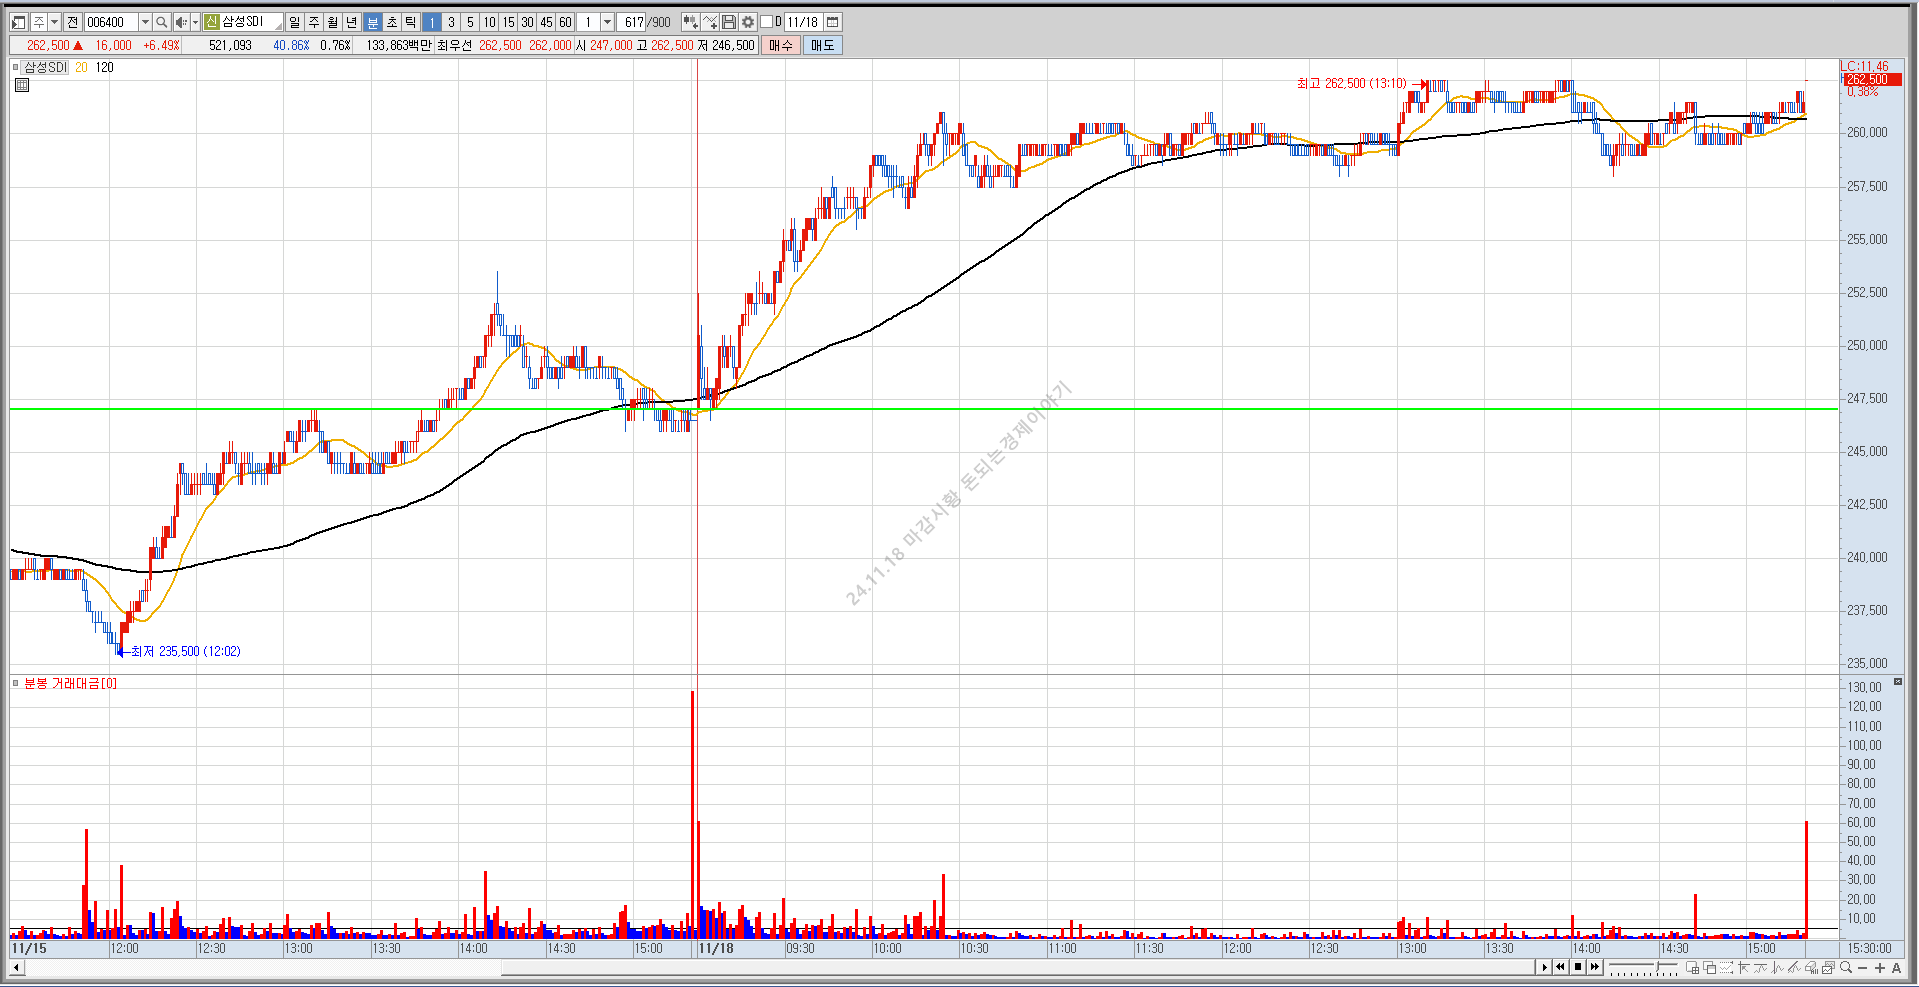Image resolution: width=1919 pixels, height=987 pixels.
Task: Select the 1-minute interval tab
Action: coord(431,22)
